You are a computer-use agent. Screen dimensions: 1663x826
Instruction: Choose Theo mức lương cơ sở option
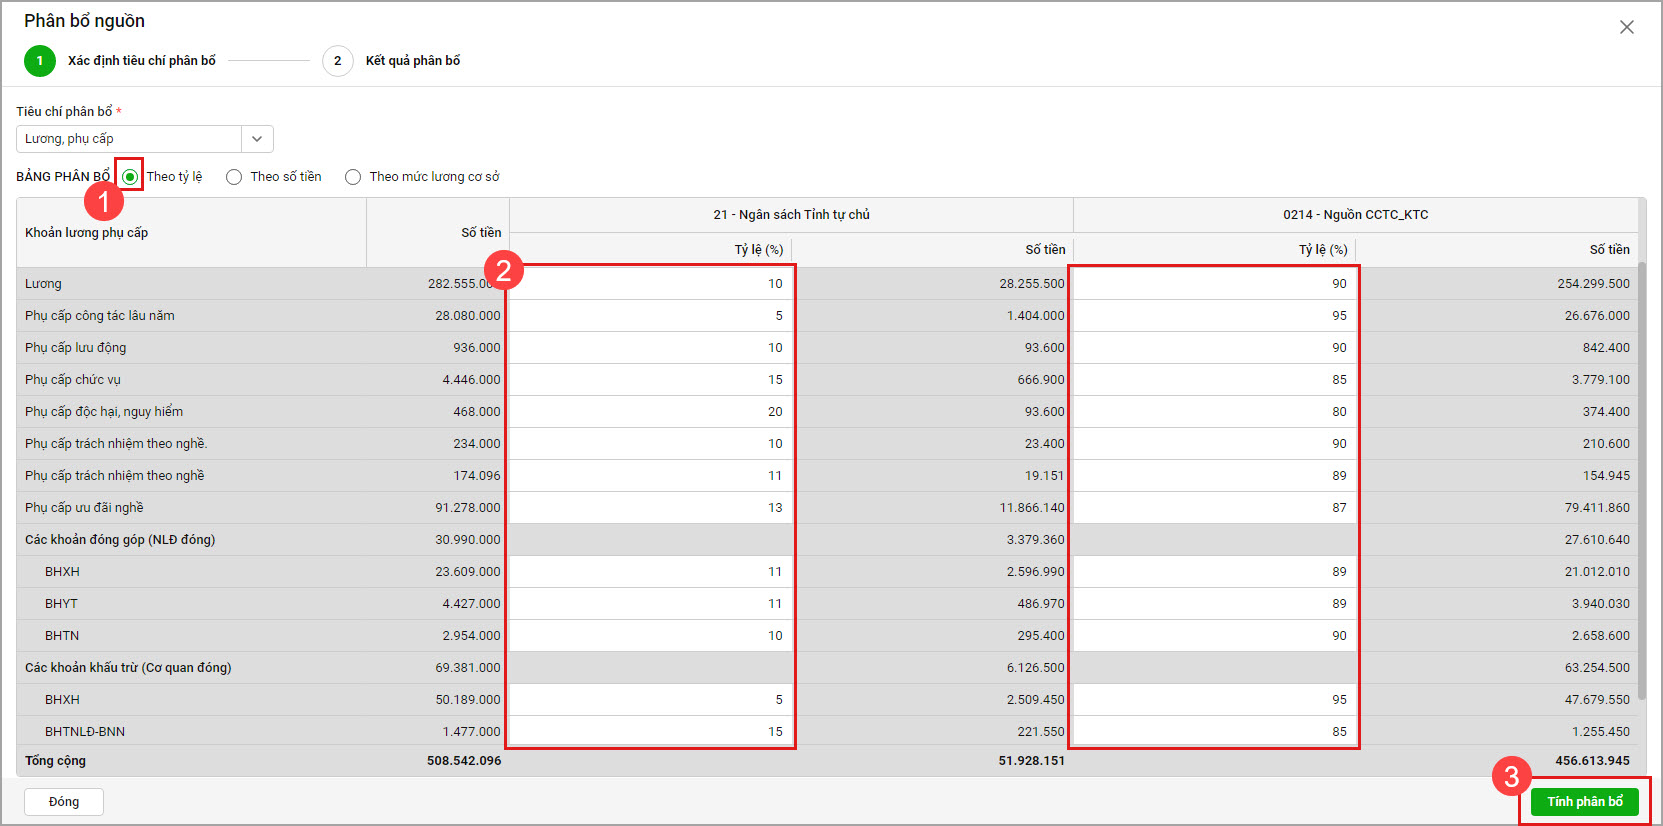(x=353, y=177)
